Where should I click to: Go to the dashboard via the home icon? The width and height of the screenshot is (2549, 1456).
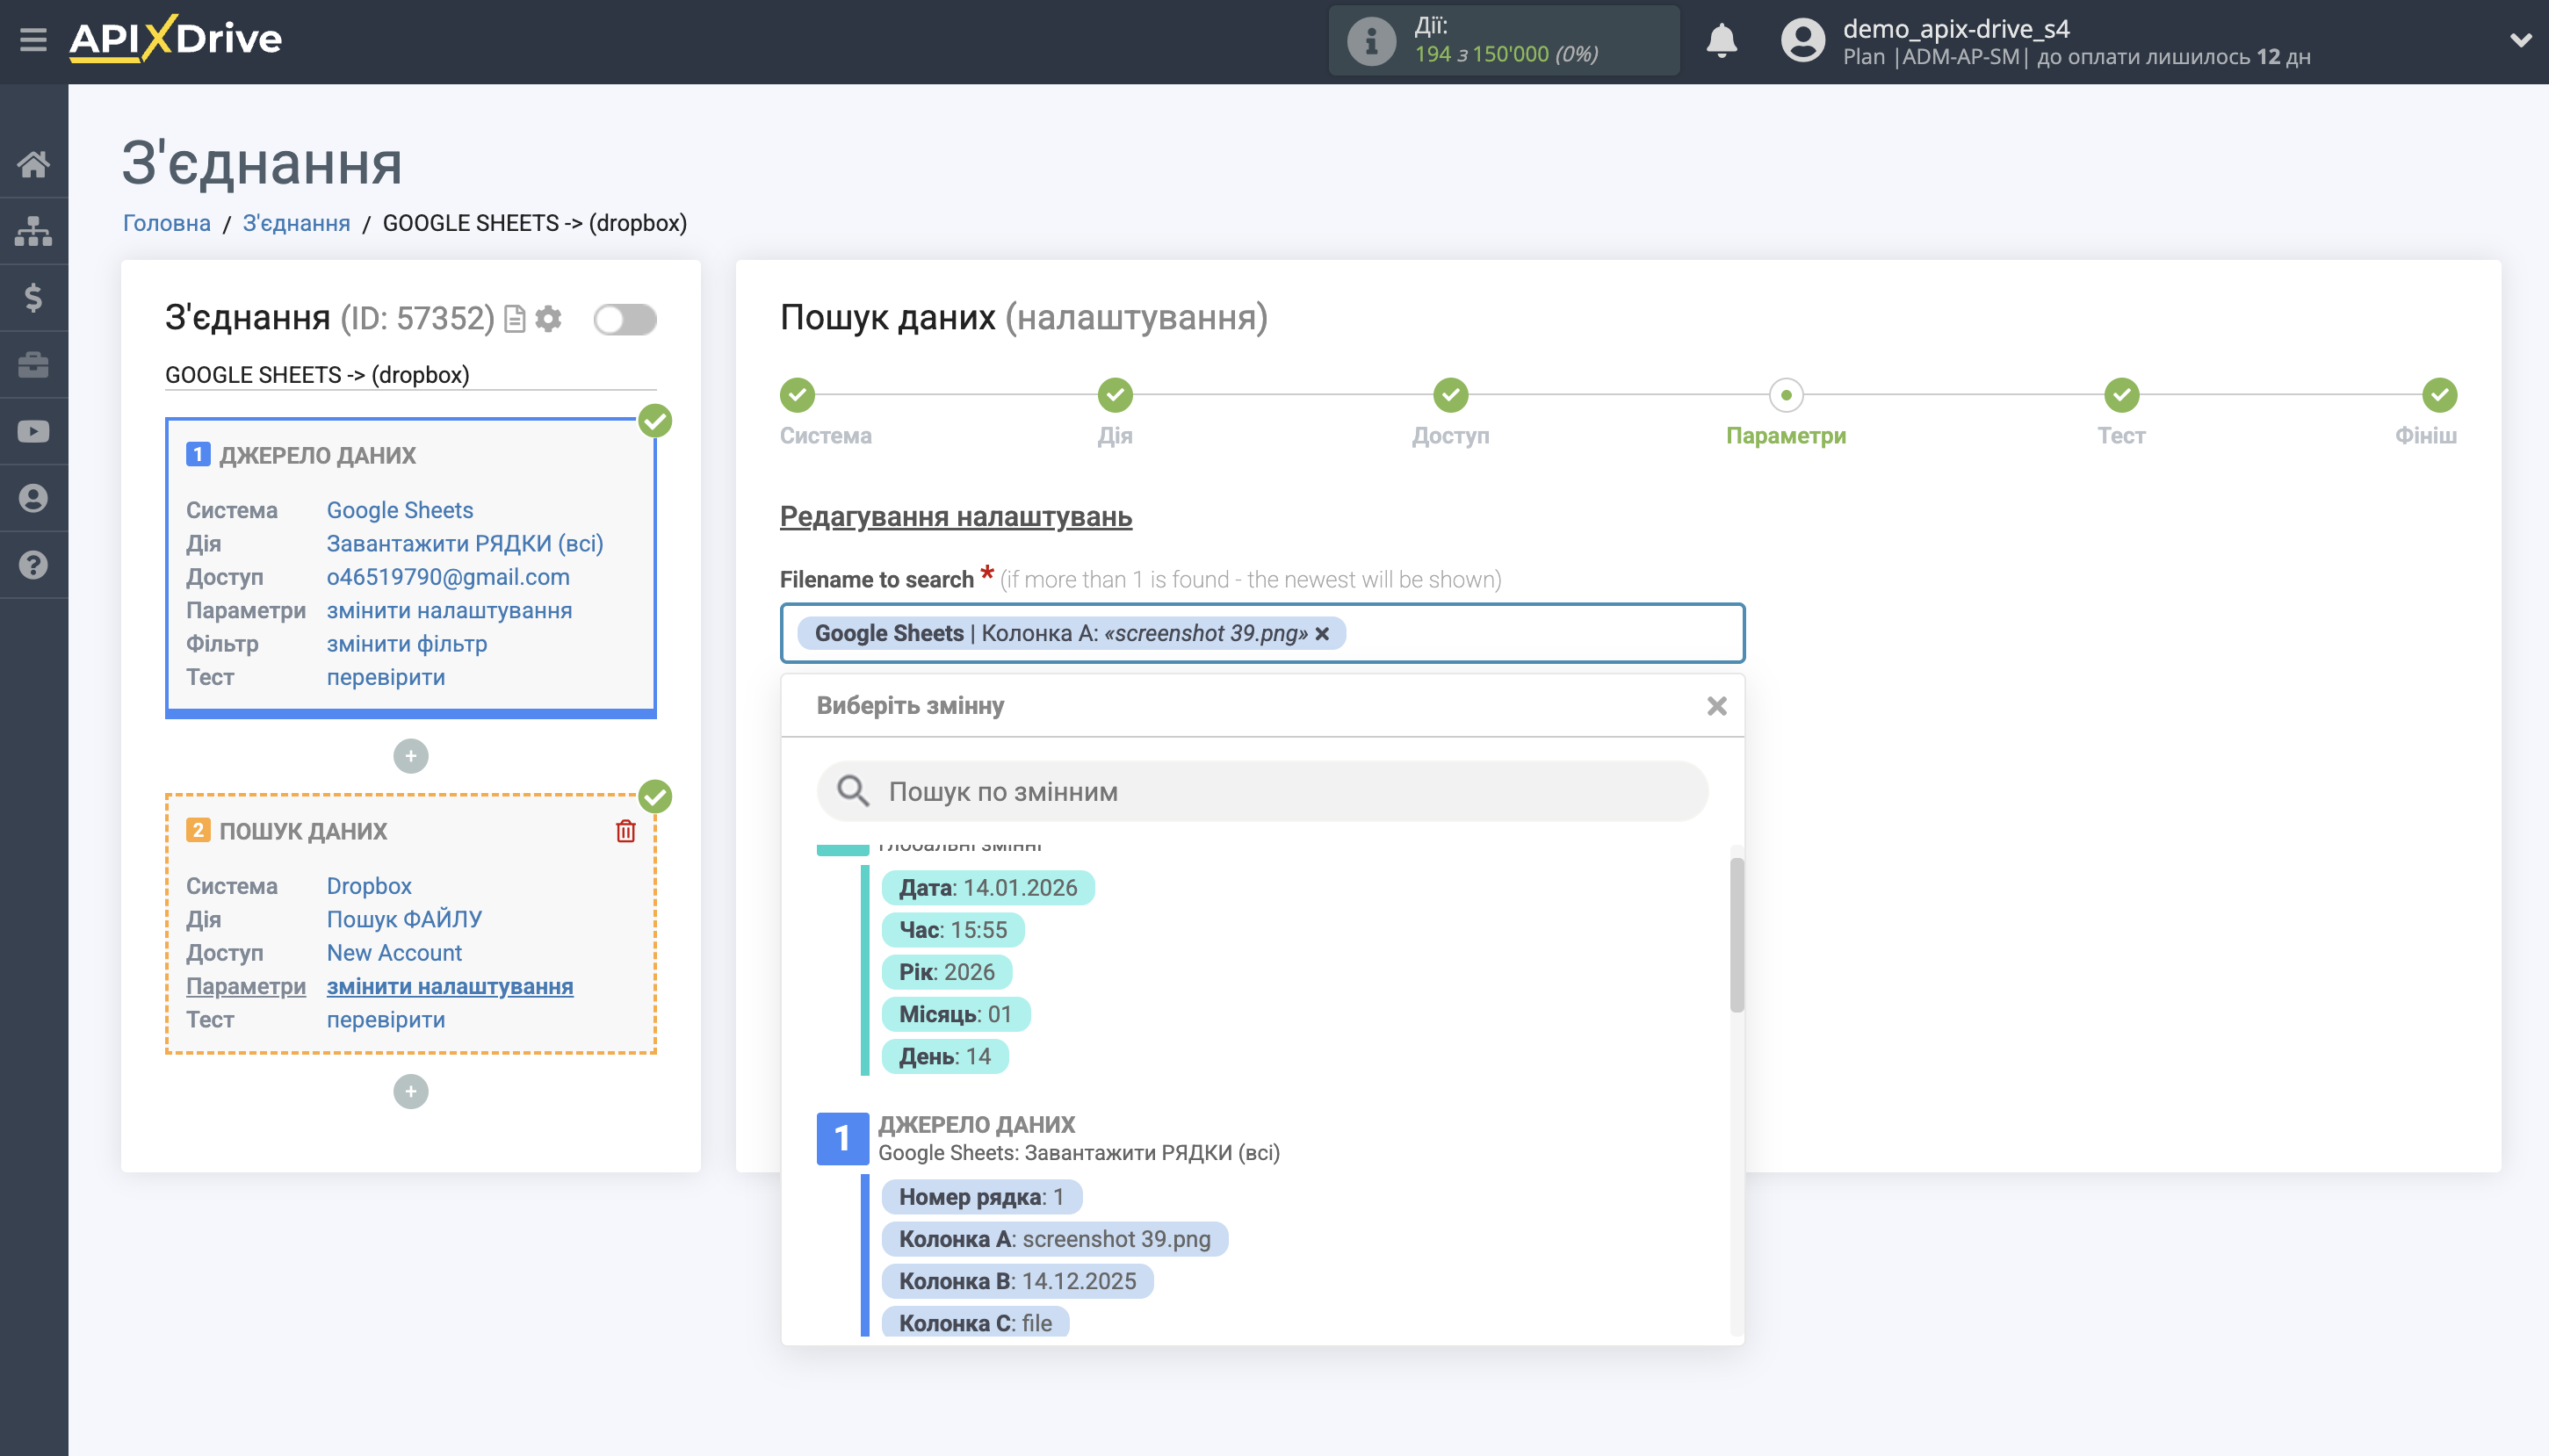[33, 163]
